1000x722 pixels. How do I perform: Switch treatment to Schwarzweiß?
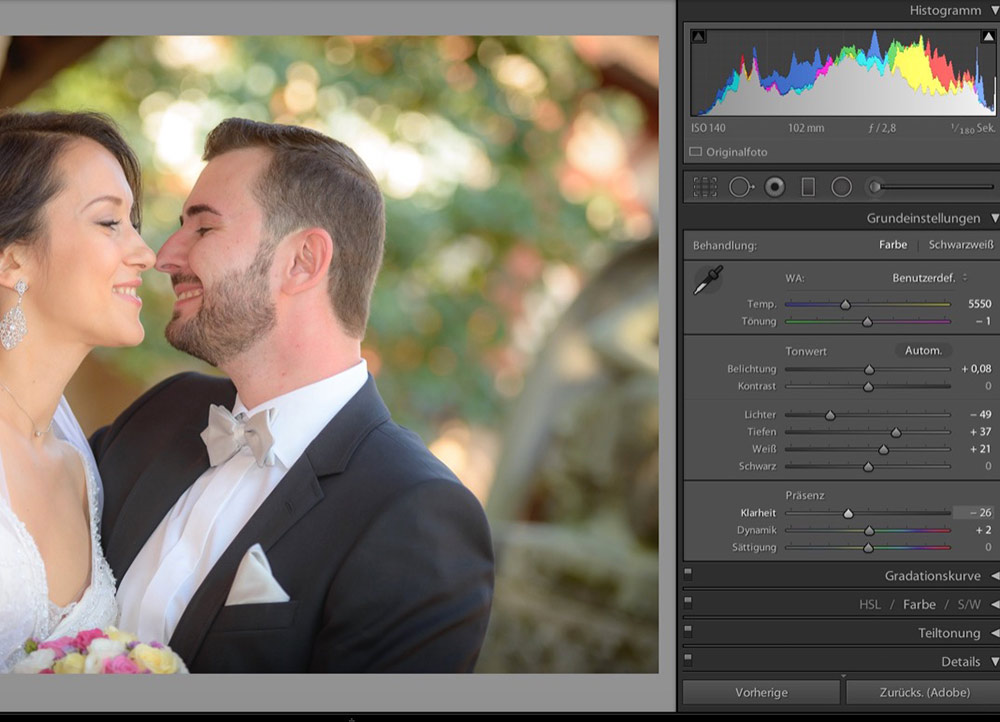pyautogui.click(x=960, y=245)
